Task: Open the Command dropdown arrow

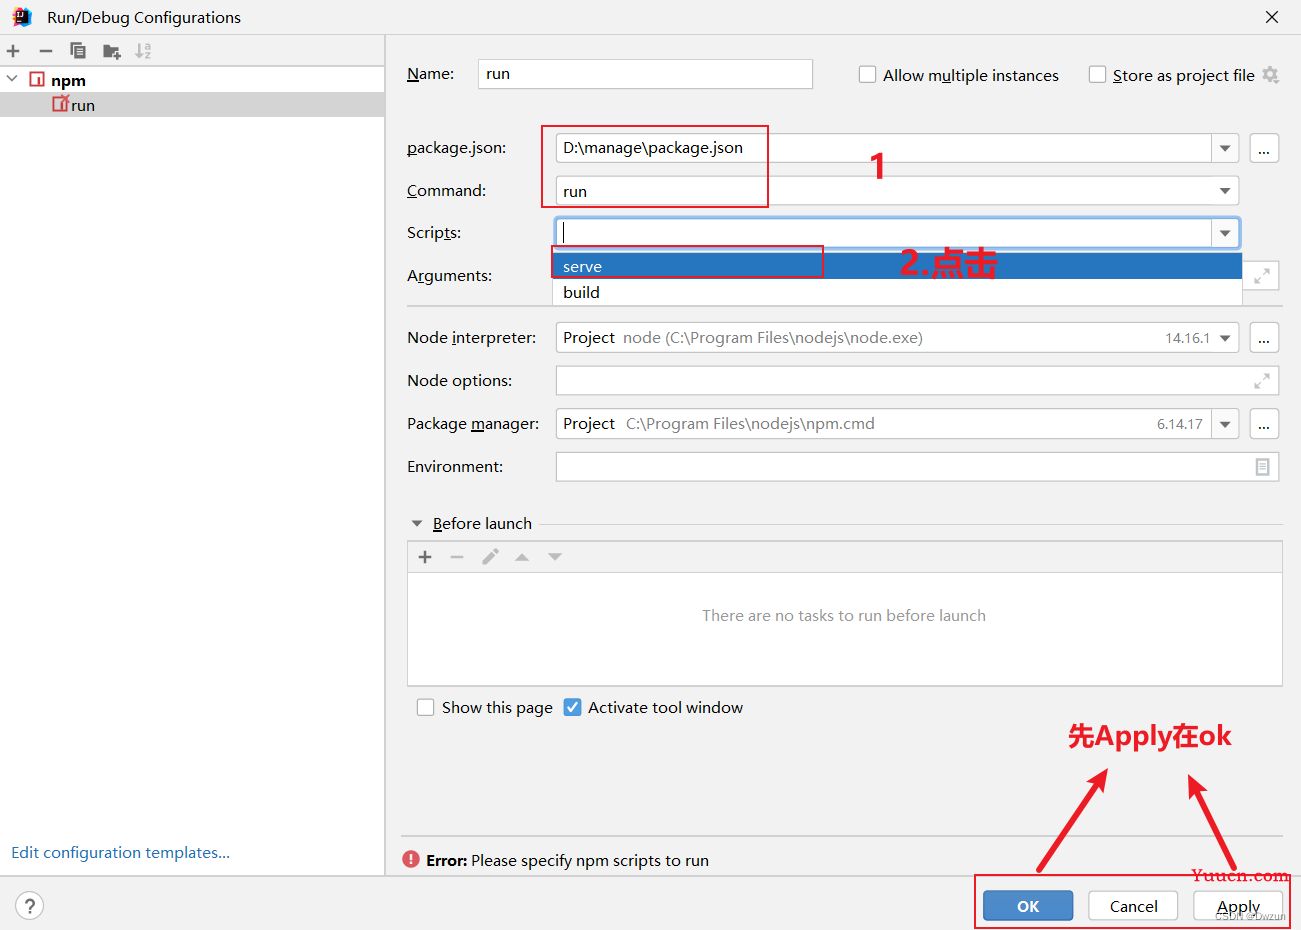Action: point(1225,191)
